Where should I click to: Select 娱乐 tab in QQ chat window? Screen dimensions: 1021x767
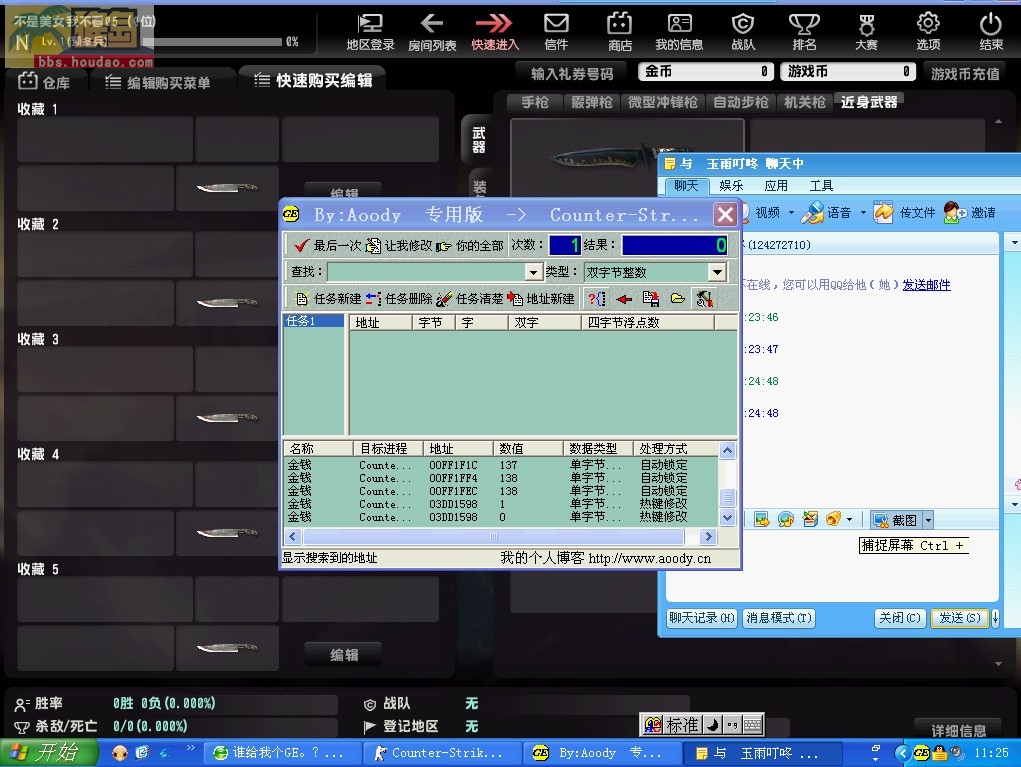(731, 186)
